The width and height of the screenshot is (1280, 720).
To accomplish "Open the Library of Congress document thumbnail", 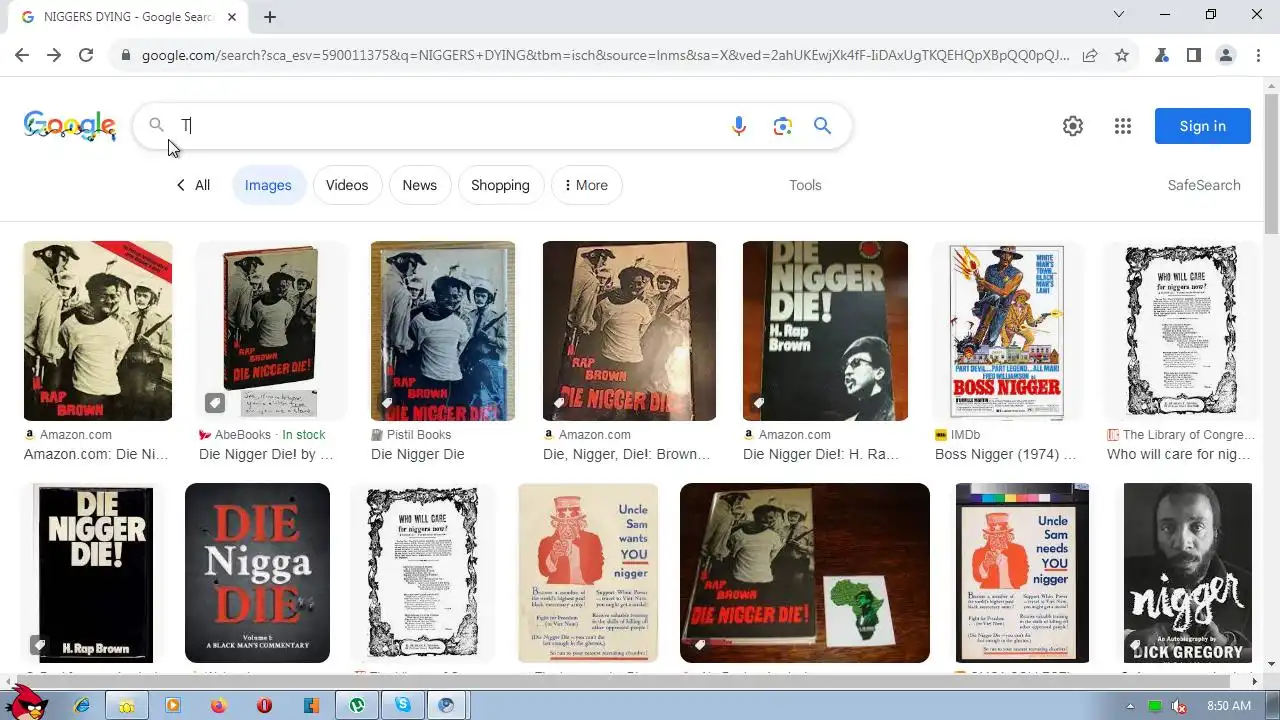I will coord(1180,331).
